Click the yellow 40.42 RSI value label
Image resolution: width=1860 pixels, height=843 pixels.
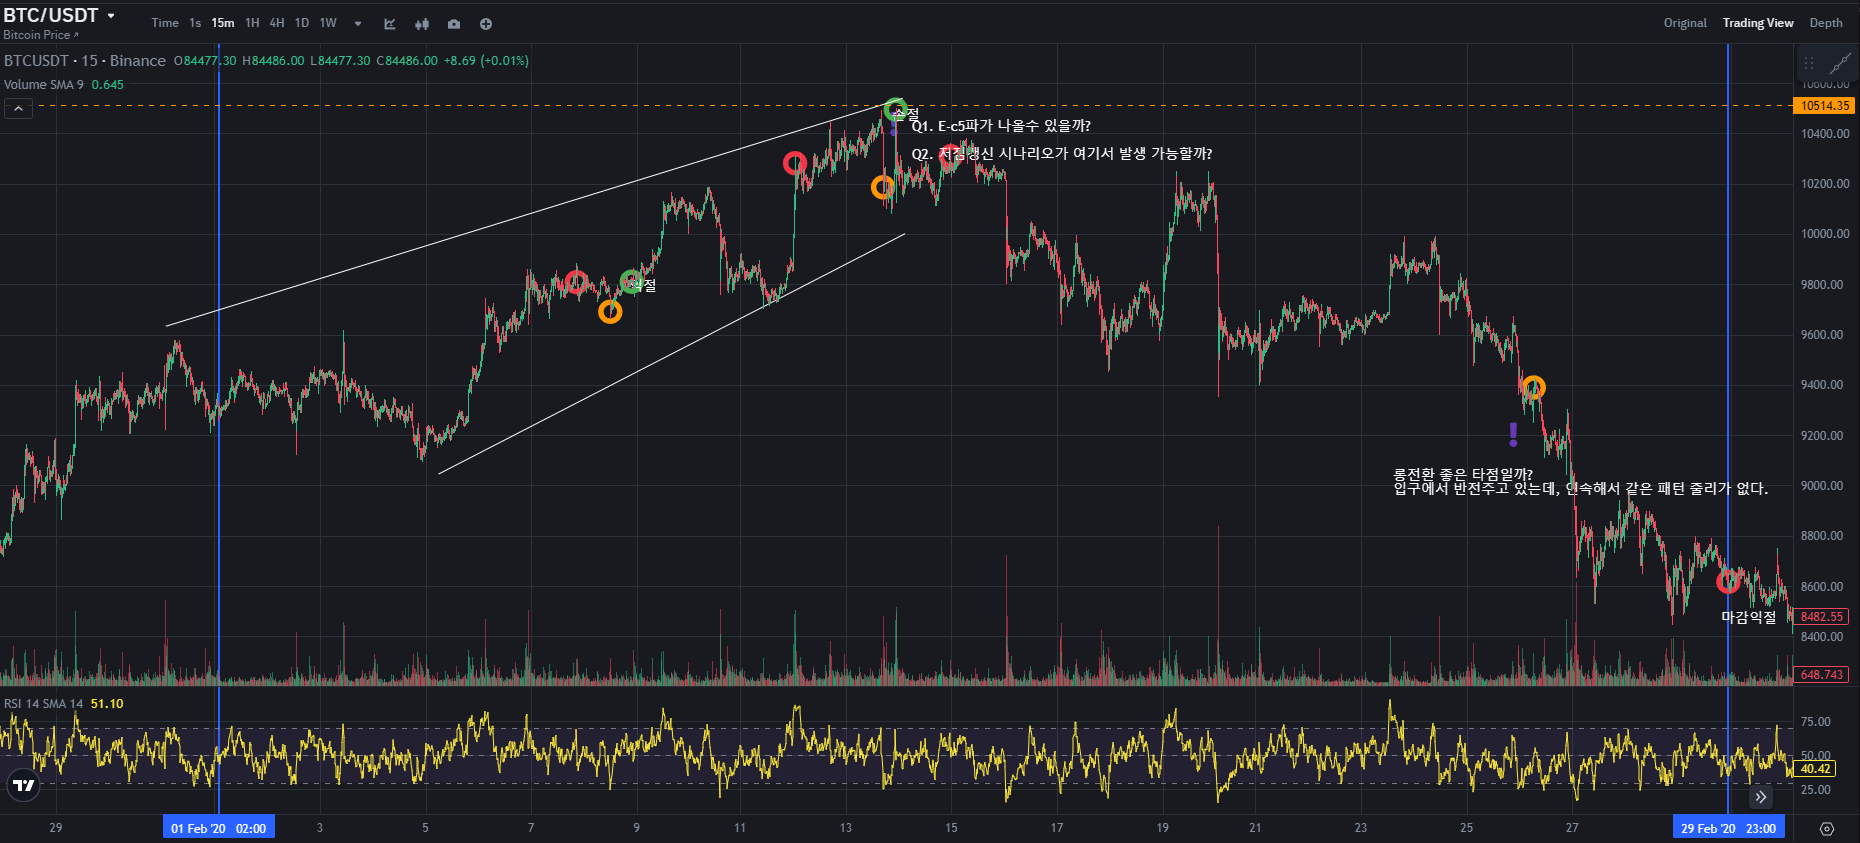pos(1815,769)
